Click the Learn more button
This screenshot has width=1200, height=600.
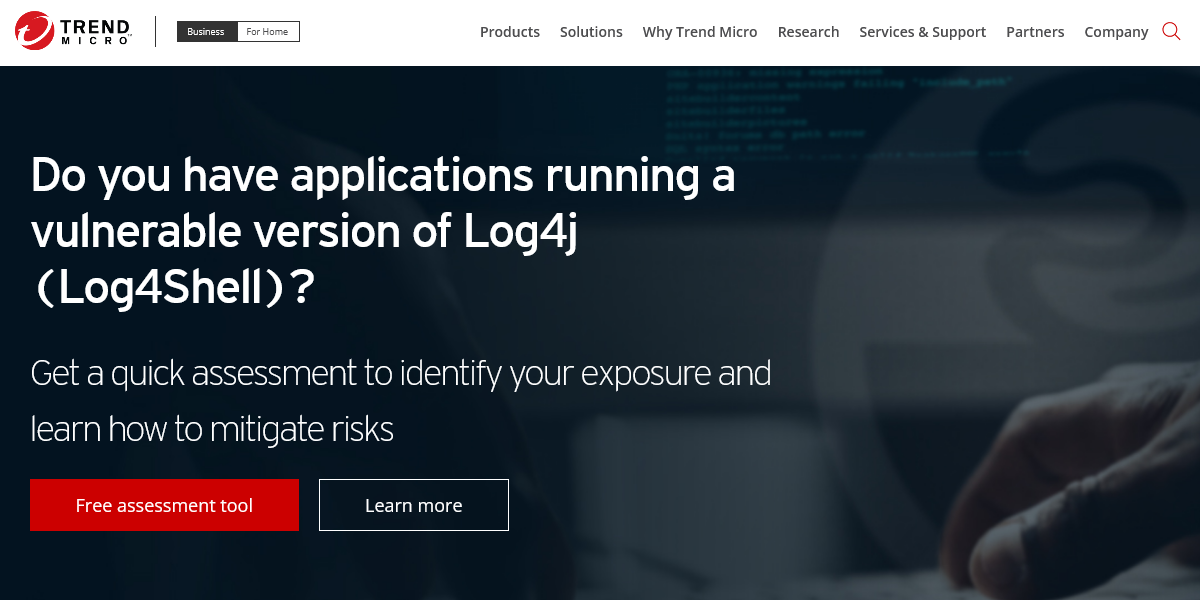414,505
